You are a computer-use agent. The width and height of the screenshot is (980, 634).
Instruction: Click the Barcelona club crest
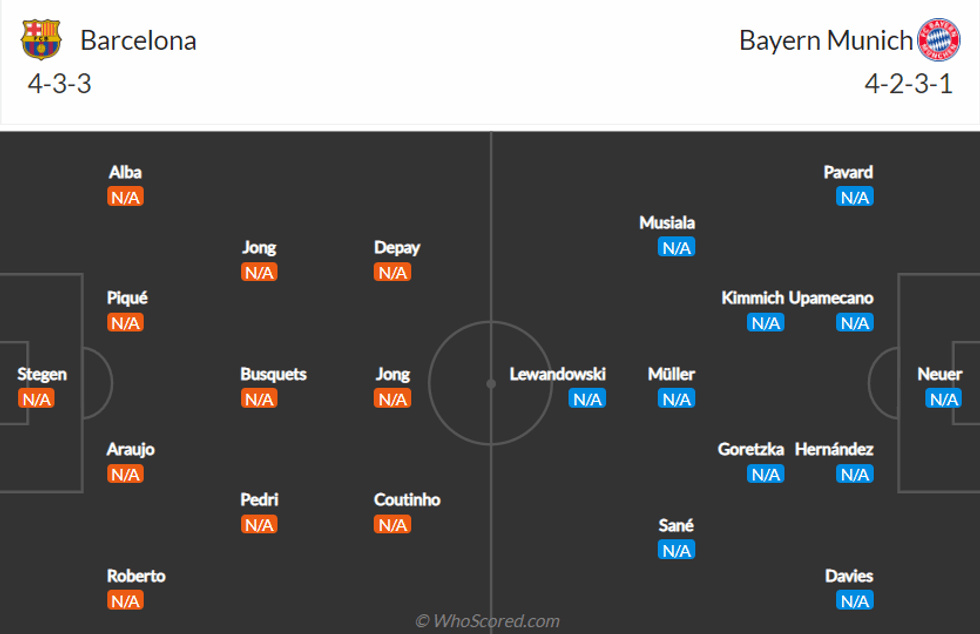[41, 40]
